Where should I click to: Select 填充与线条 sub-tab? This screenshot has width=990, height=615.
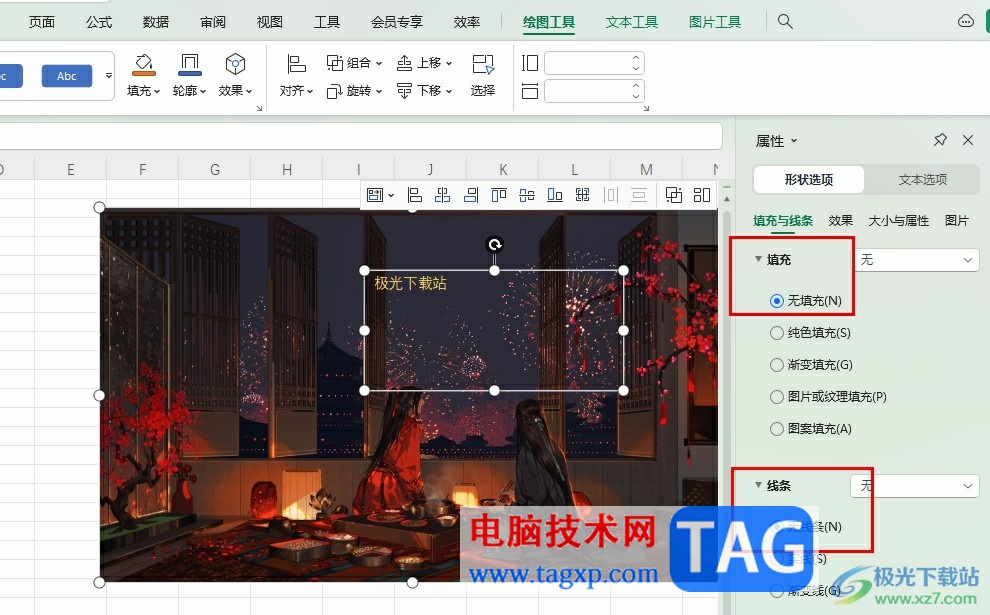click(x=783, y=220)
